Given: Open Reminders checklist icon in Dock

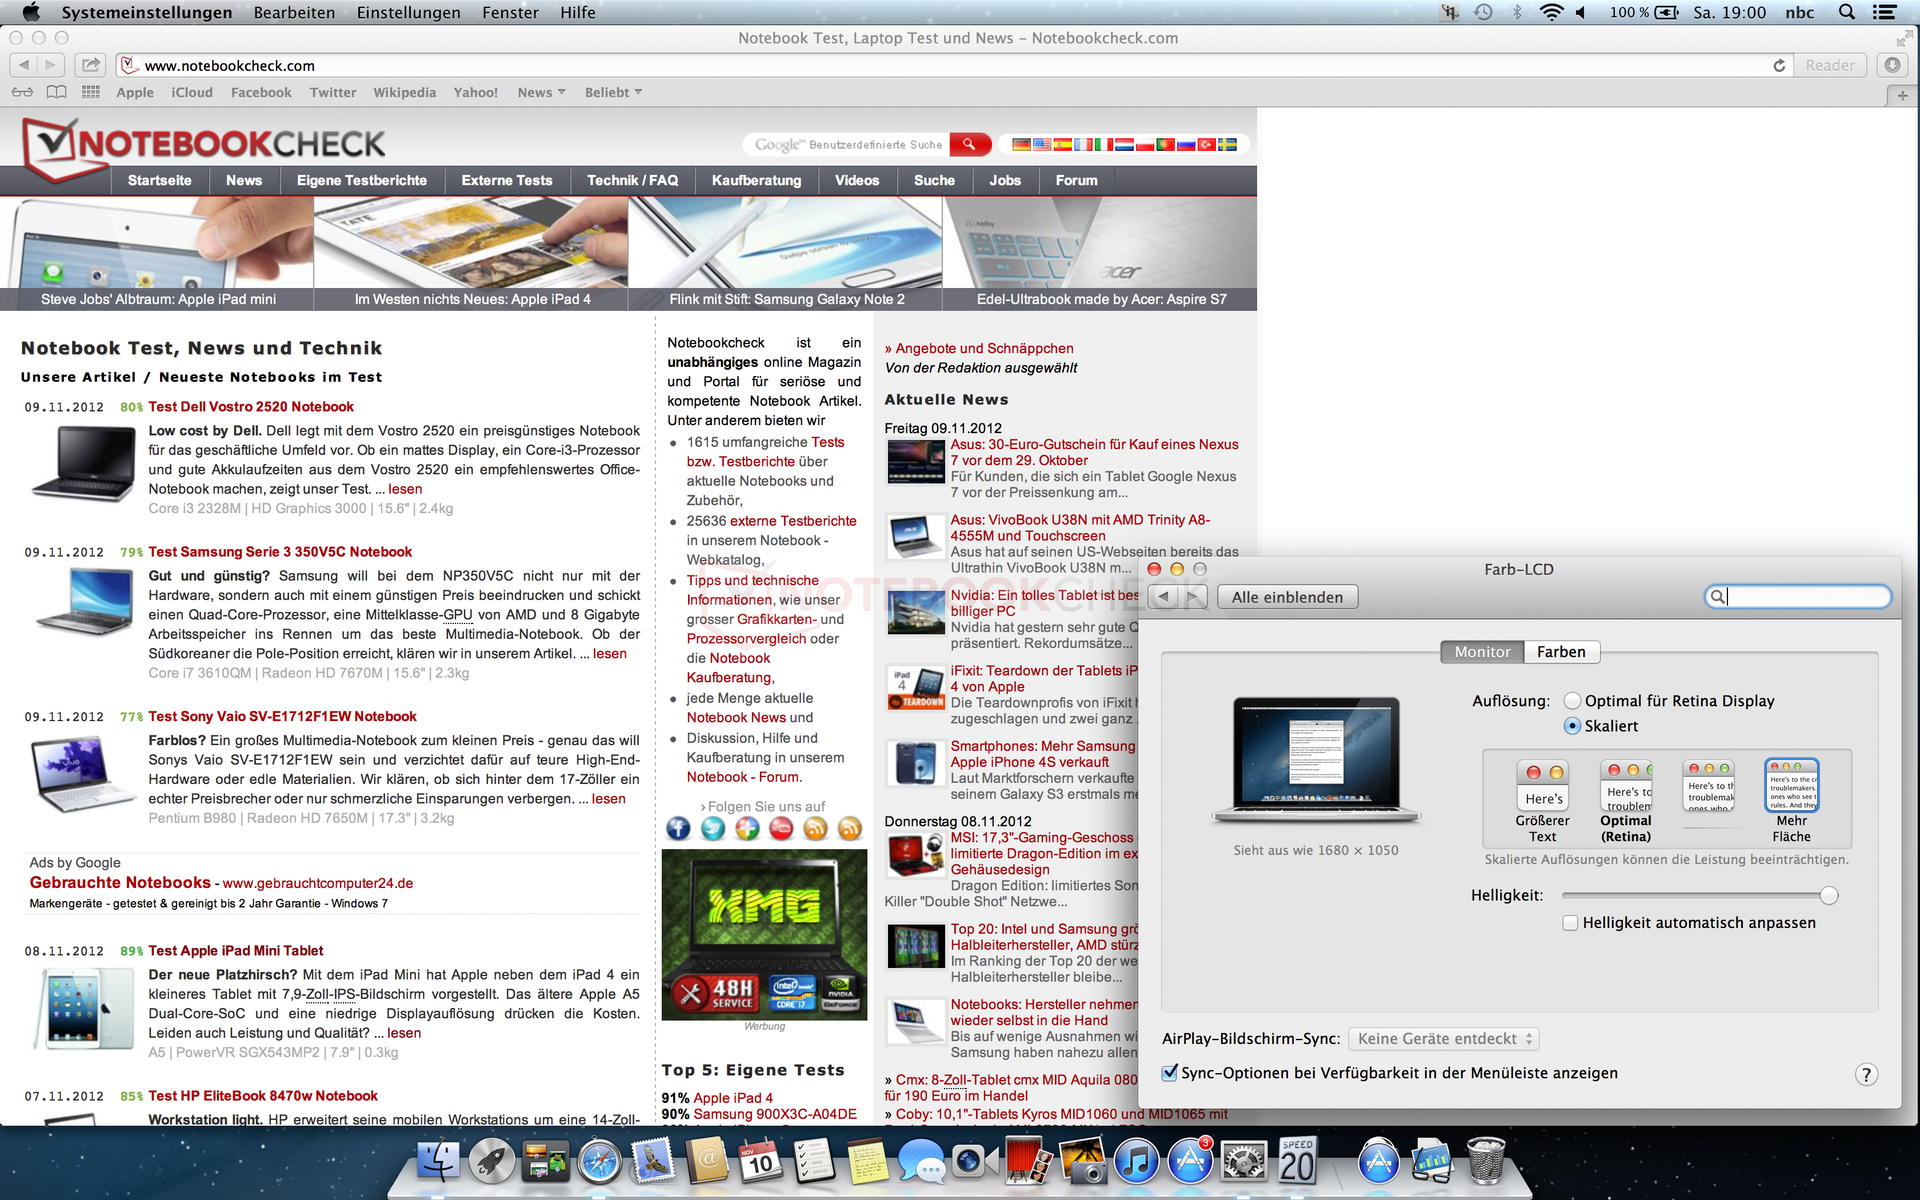Looking at the screenshot, I should tap(814, 1163).
